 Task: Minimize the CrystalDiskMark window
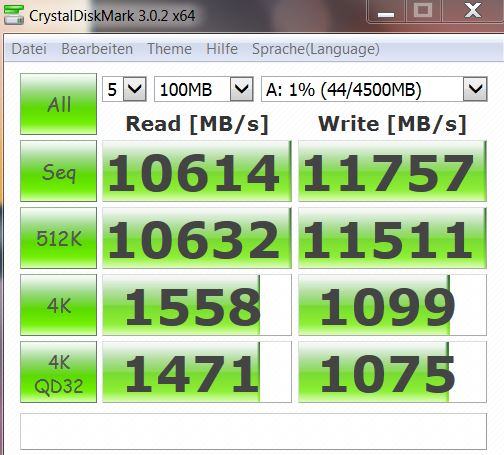[386, 12]
